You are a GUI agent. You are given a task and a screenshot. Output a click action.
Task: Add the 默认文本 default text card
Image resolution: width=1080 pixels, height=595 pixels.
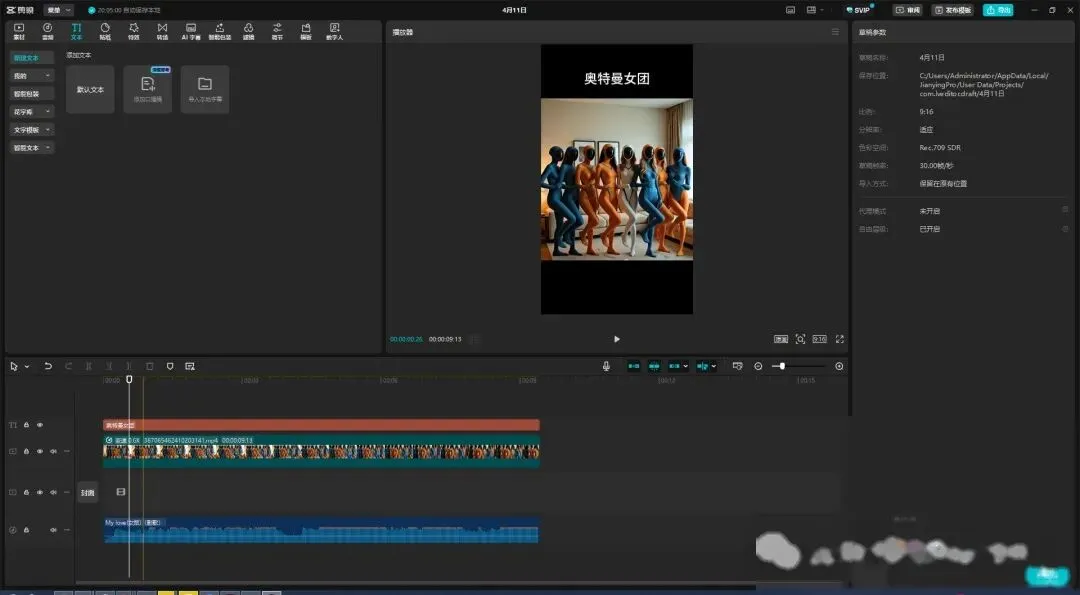(90, 89)
